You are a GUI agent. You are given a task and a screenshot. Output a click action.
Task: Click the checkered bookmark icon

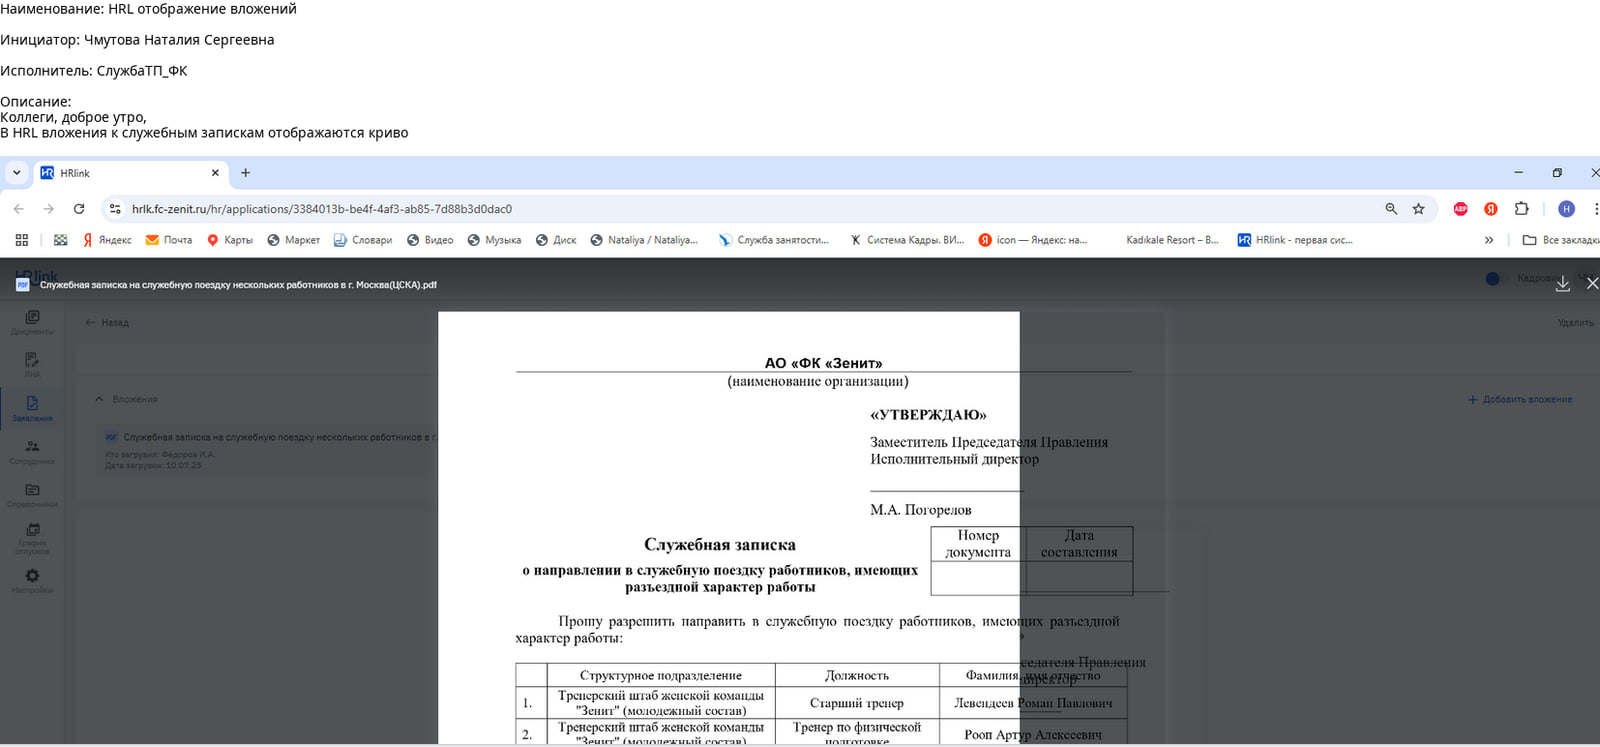pos(61,240)
